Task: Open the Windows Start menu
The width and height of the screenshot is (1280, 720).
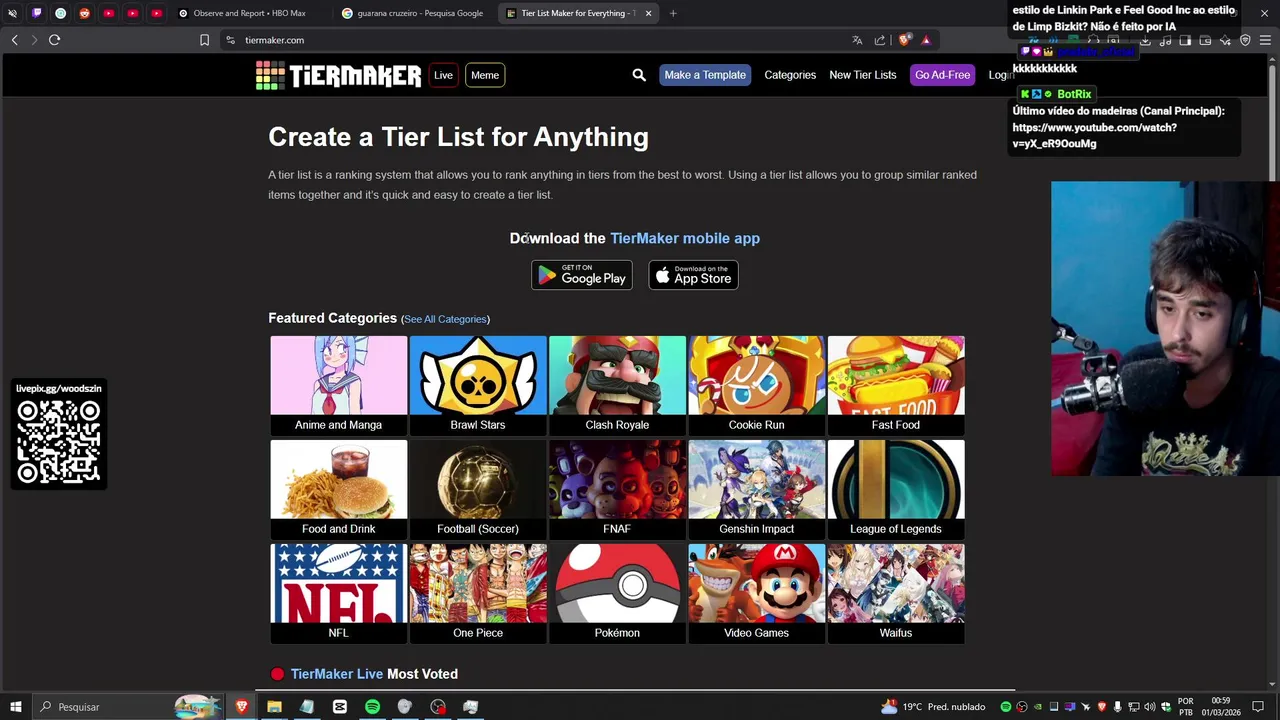Action: point(15,707)
